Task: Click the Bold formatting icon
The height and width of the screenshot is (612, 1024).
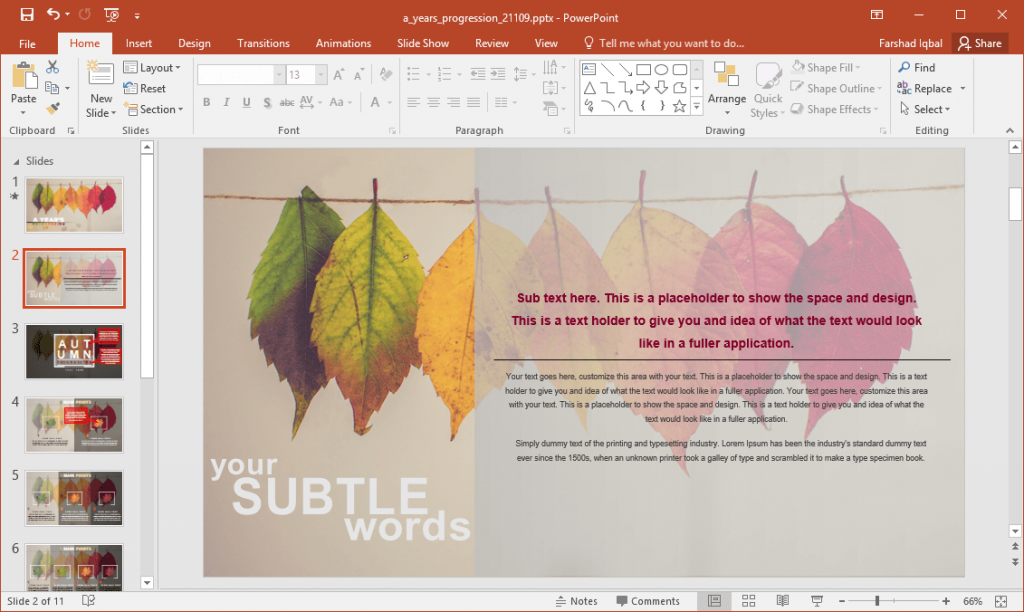Action: click(206, 102)
